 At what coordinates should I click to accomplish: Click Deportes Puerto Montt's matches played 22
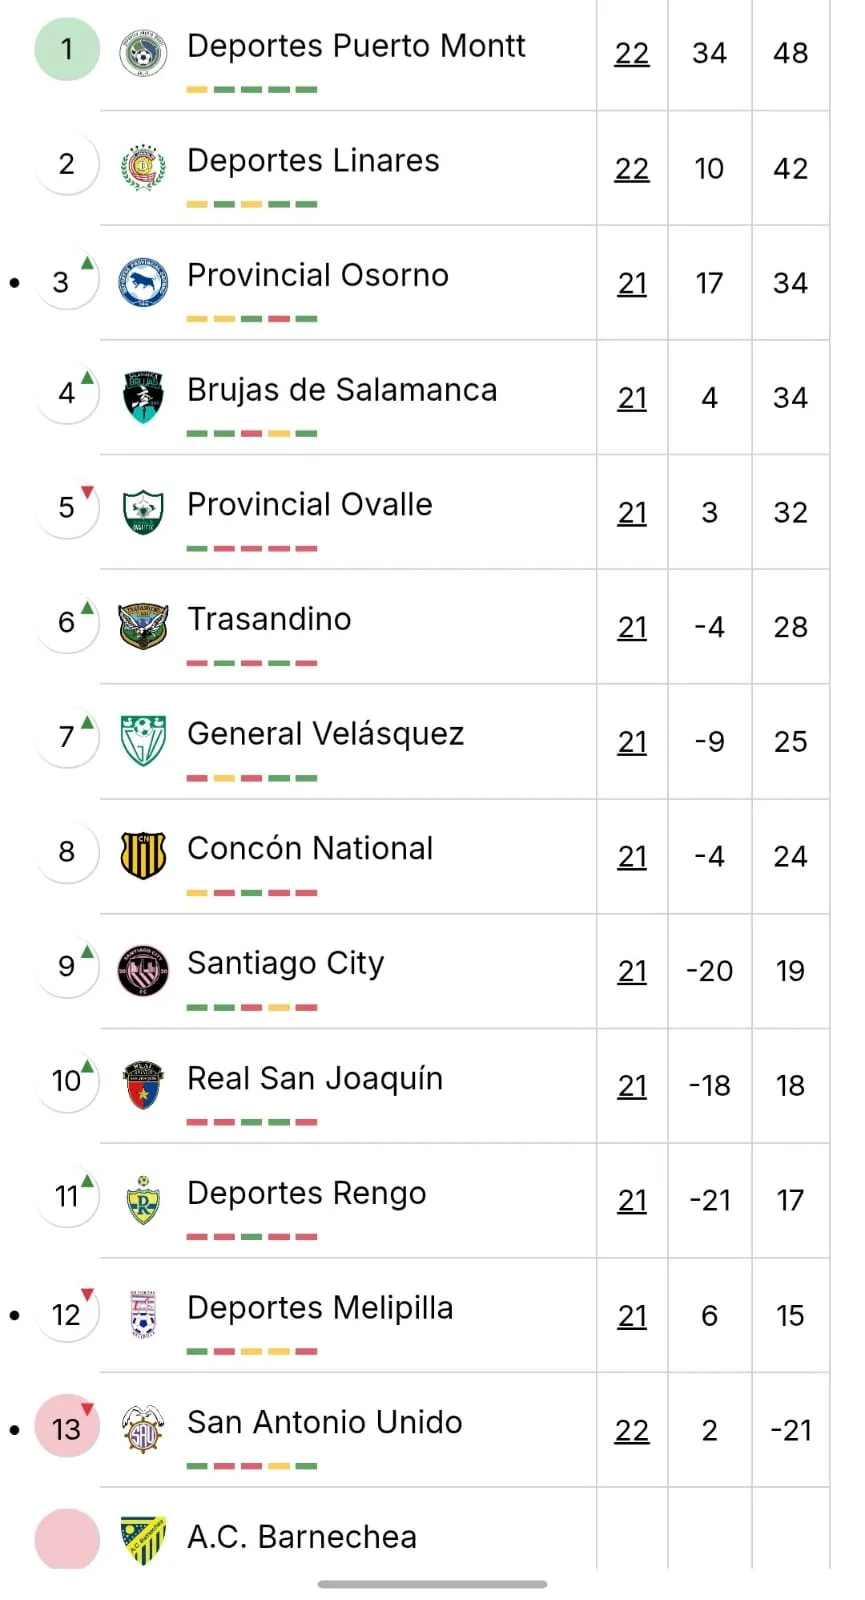tap(632, 53)
